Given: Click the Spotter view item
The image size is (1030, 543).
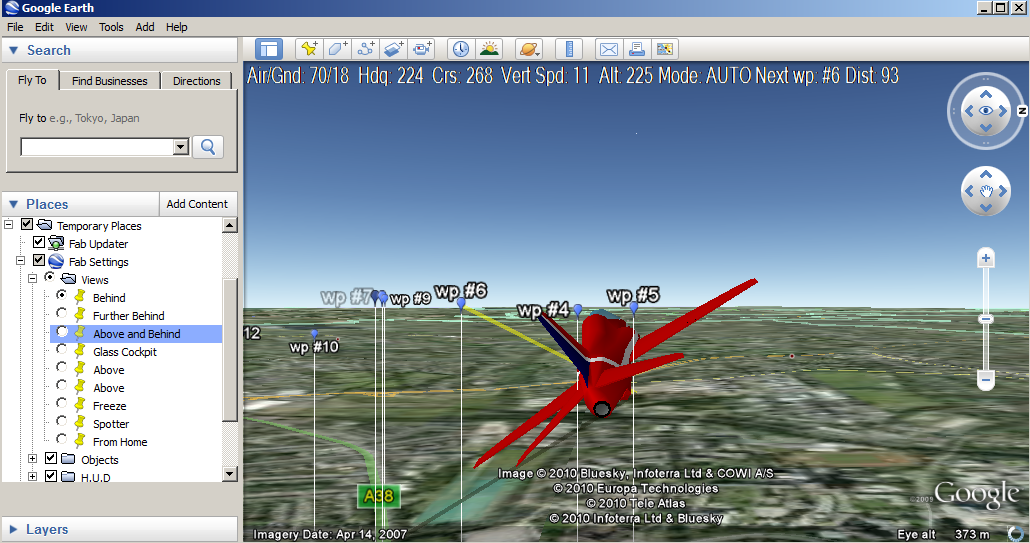Looking at the screenshot, I should (x=111, y=424).
